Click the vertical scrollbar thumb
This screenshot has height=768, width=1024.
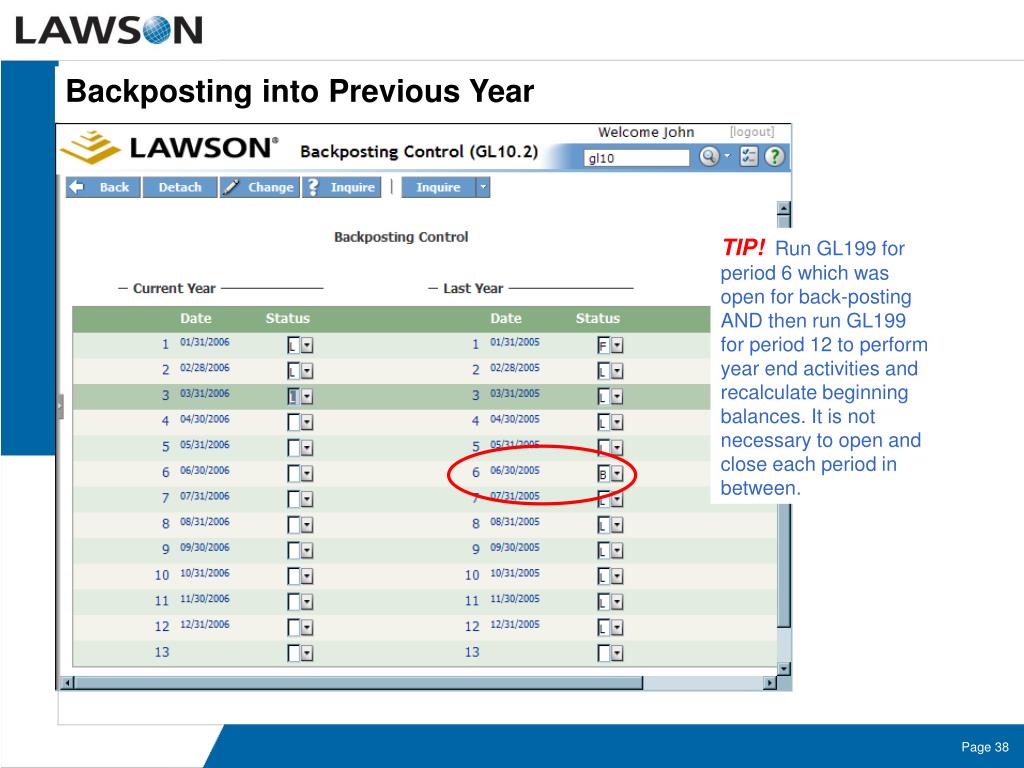pyautogui.click(x=784, y=421)
